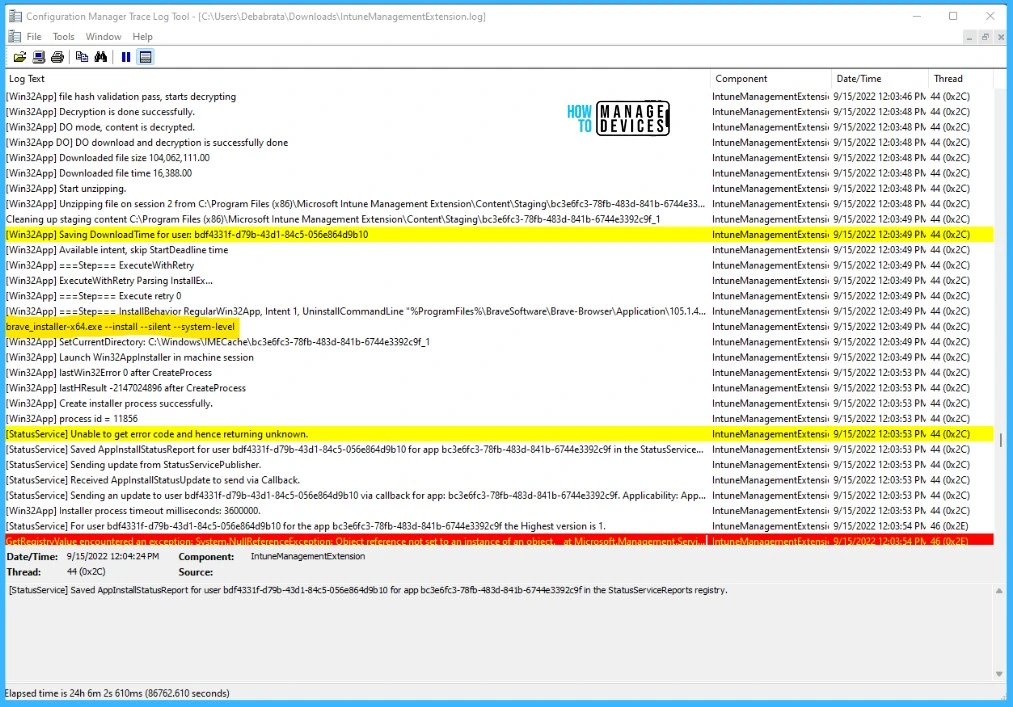Click the Open log file toolbar icon
The height and width of the screenshot is (707, 1013).
[19, 57]
